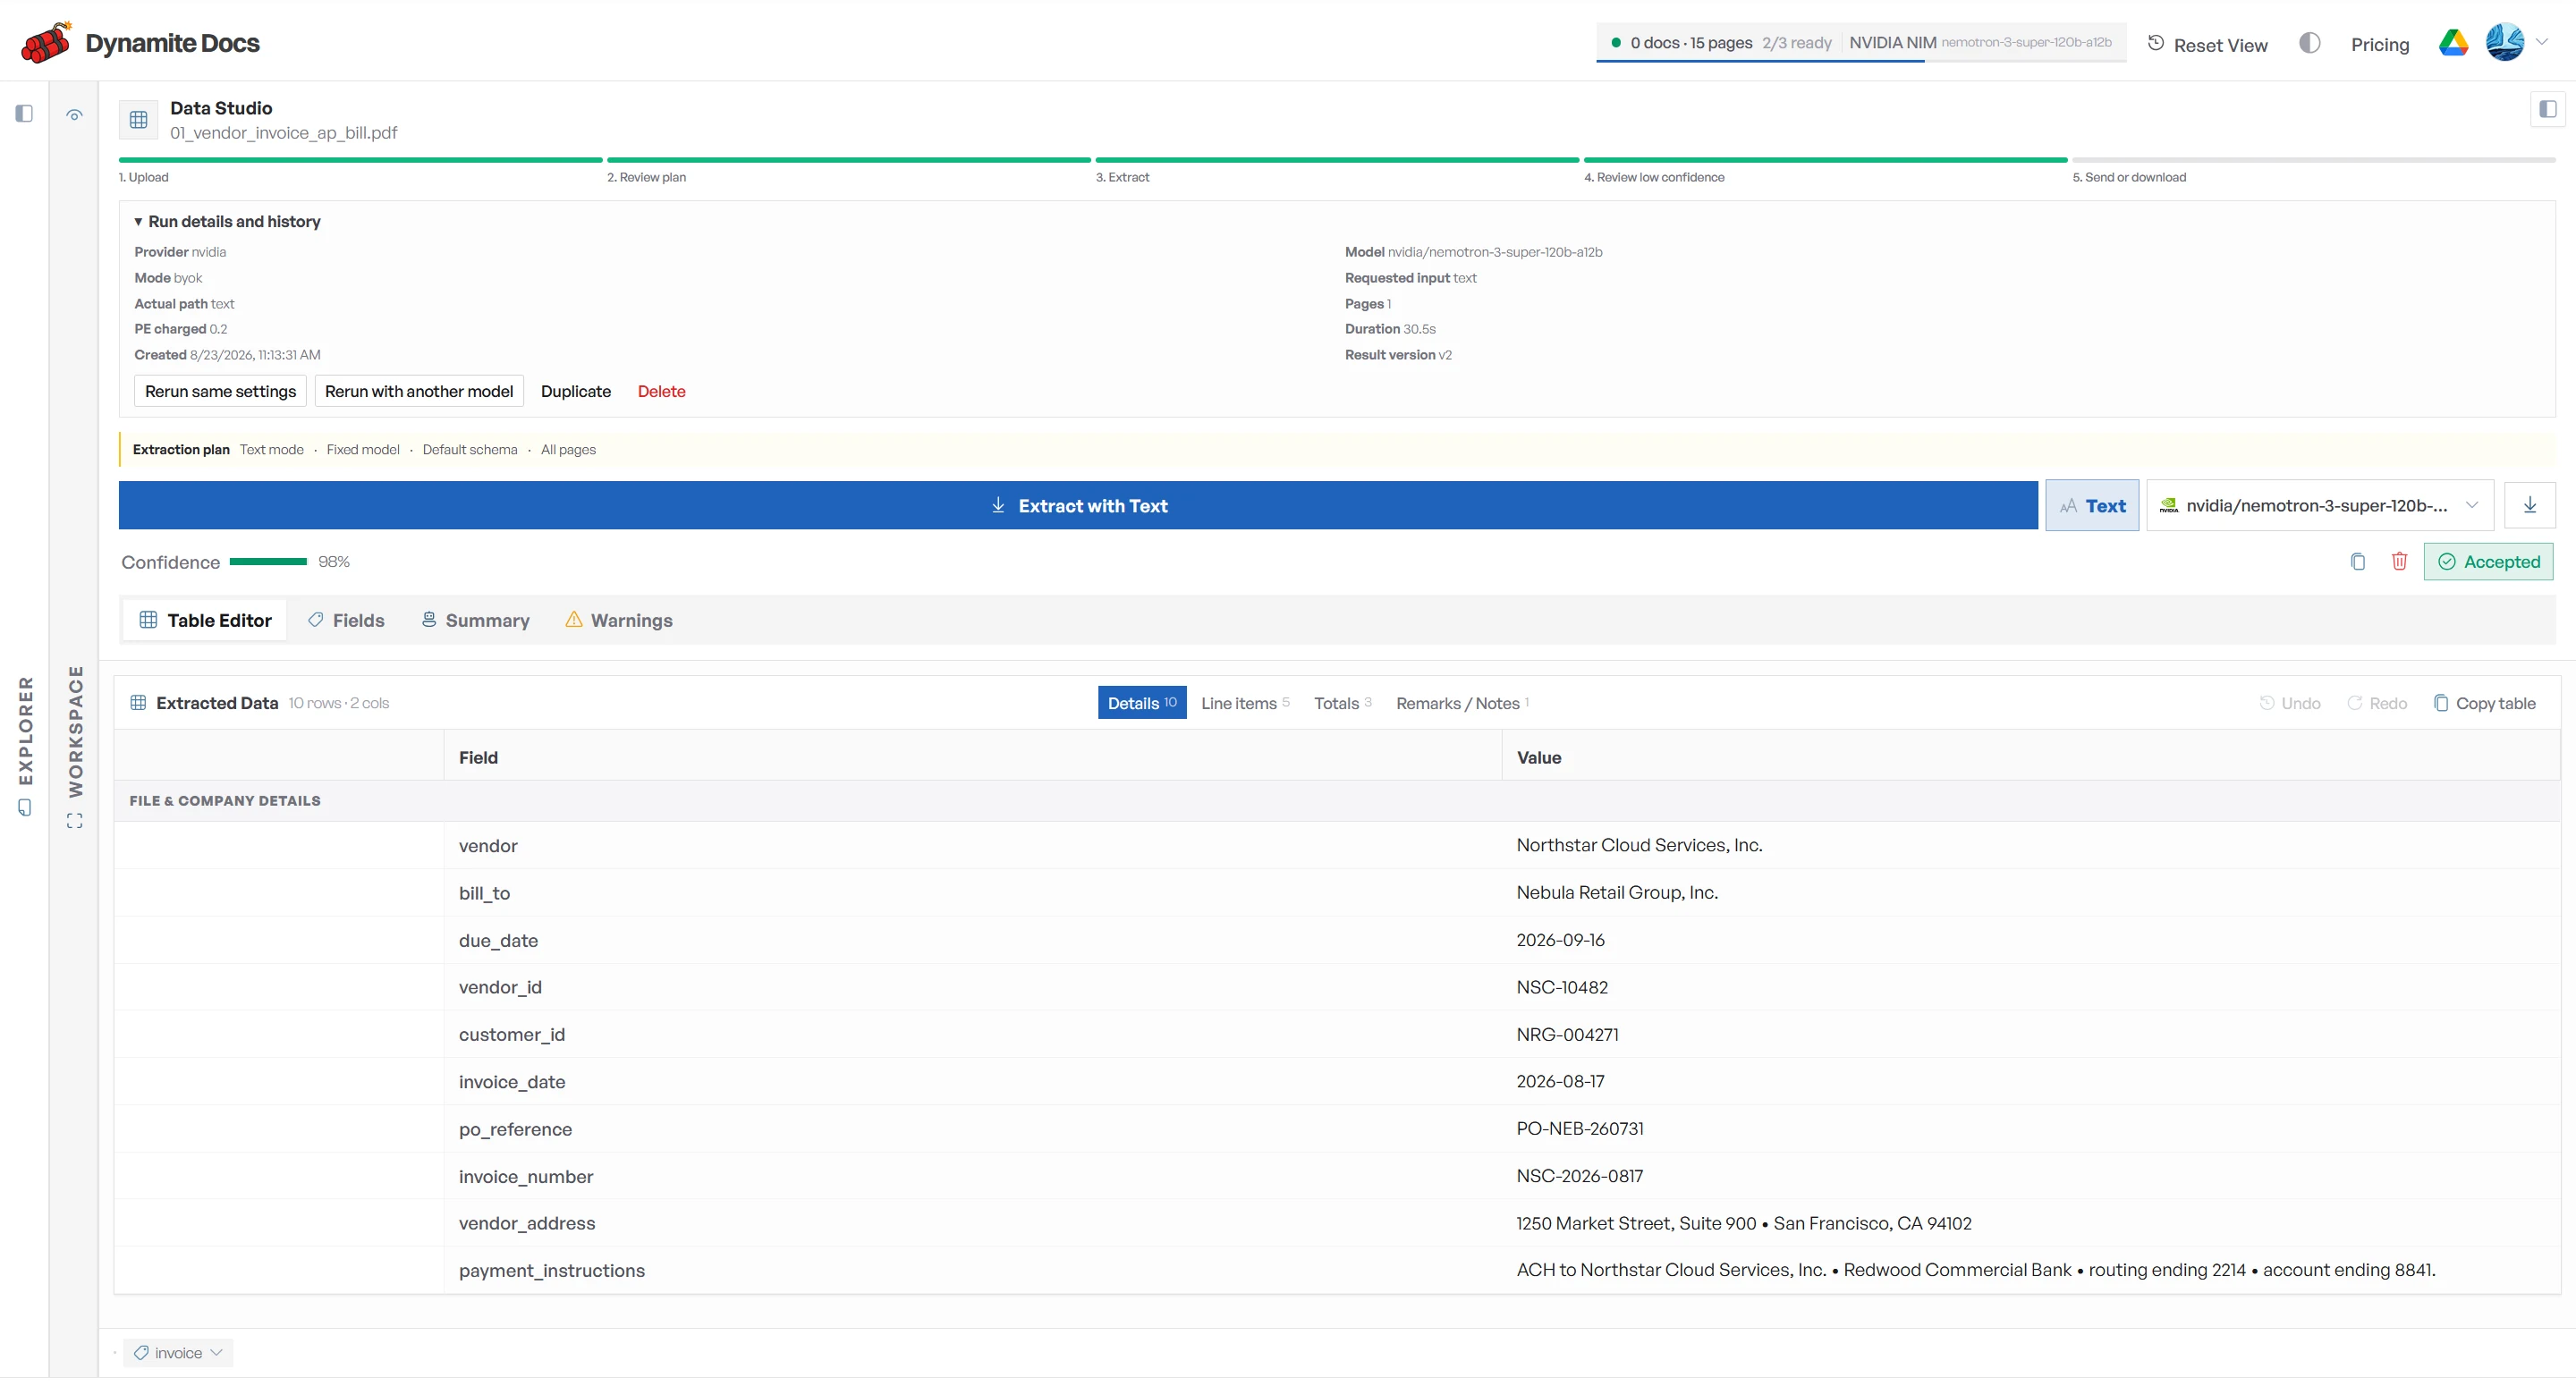This screenshot has height=1386, width=2576.
Task: Select the Totals sub-tab
Action: 1343,703
